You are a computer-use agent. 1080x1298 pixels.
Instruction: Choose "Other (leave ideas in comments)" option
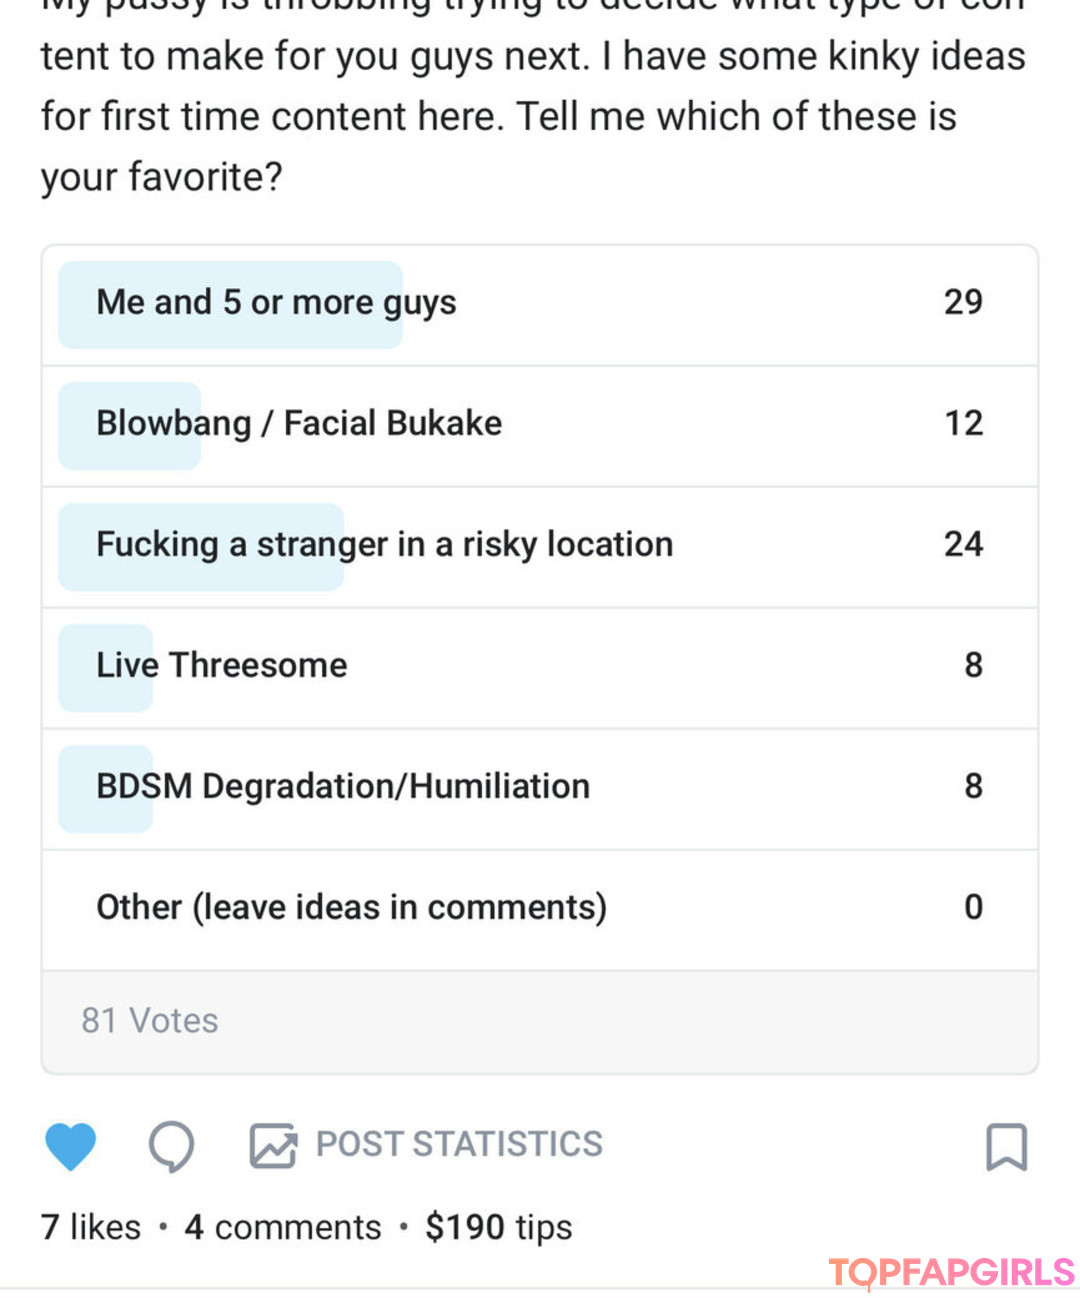coord(540,910)
